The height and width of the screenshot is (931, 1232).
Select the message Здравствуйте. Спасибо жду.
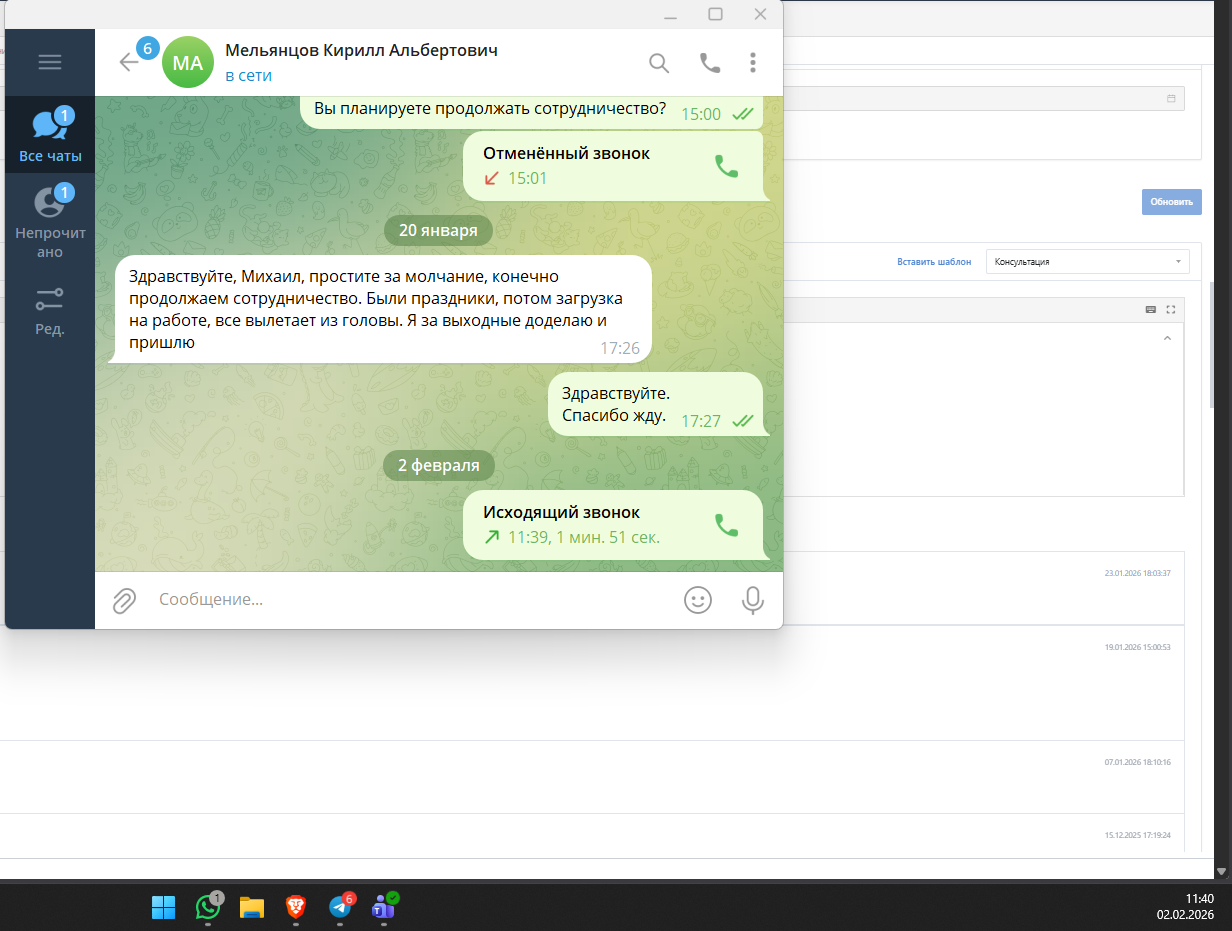point(656,404)
